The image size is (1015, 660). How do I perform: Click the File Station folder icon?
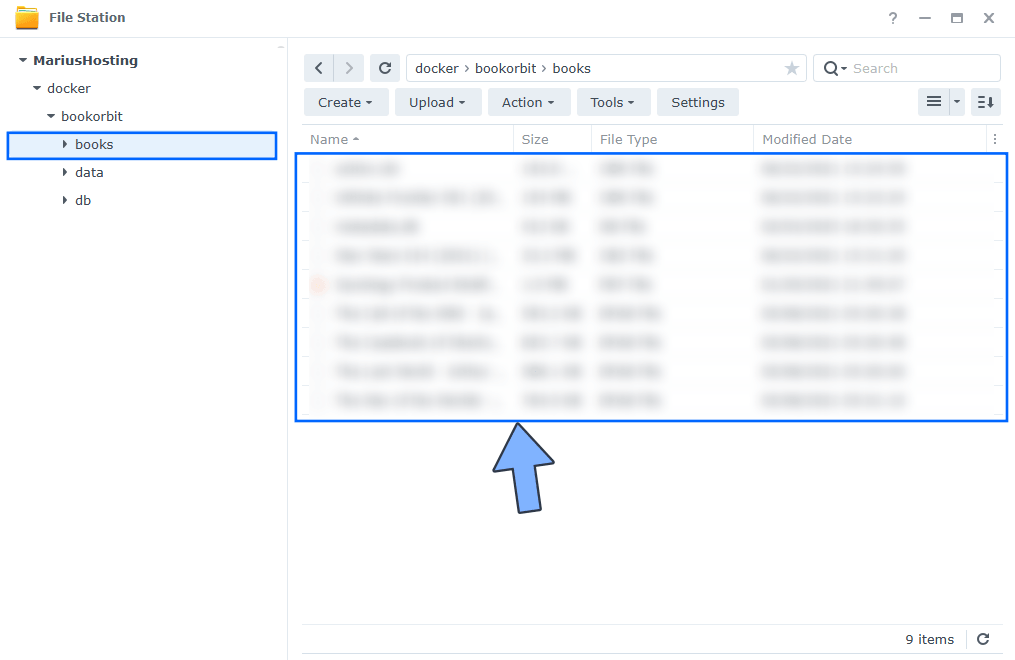click(27, 17)
